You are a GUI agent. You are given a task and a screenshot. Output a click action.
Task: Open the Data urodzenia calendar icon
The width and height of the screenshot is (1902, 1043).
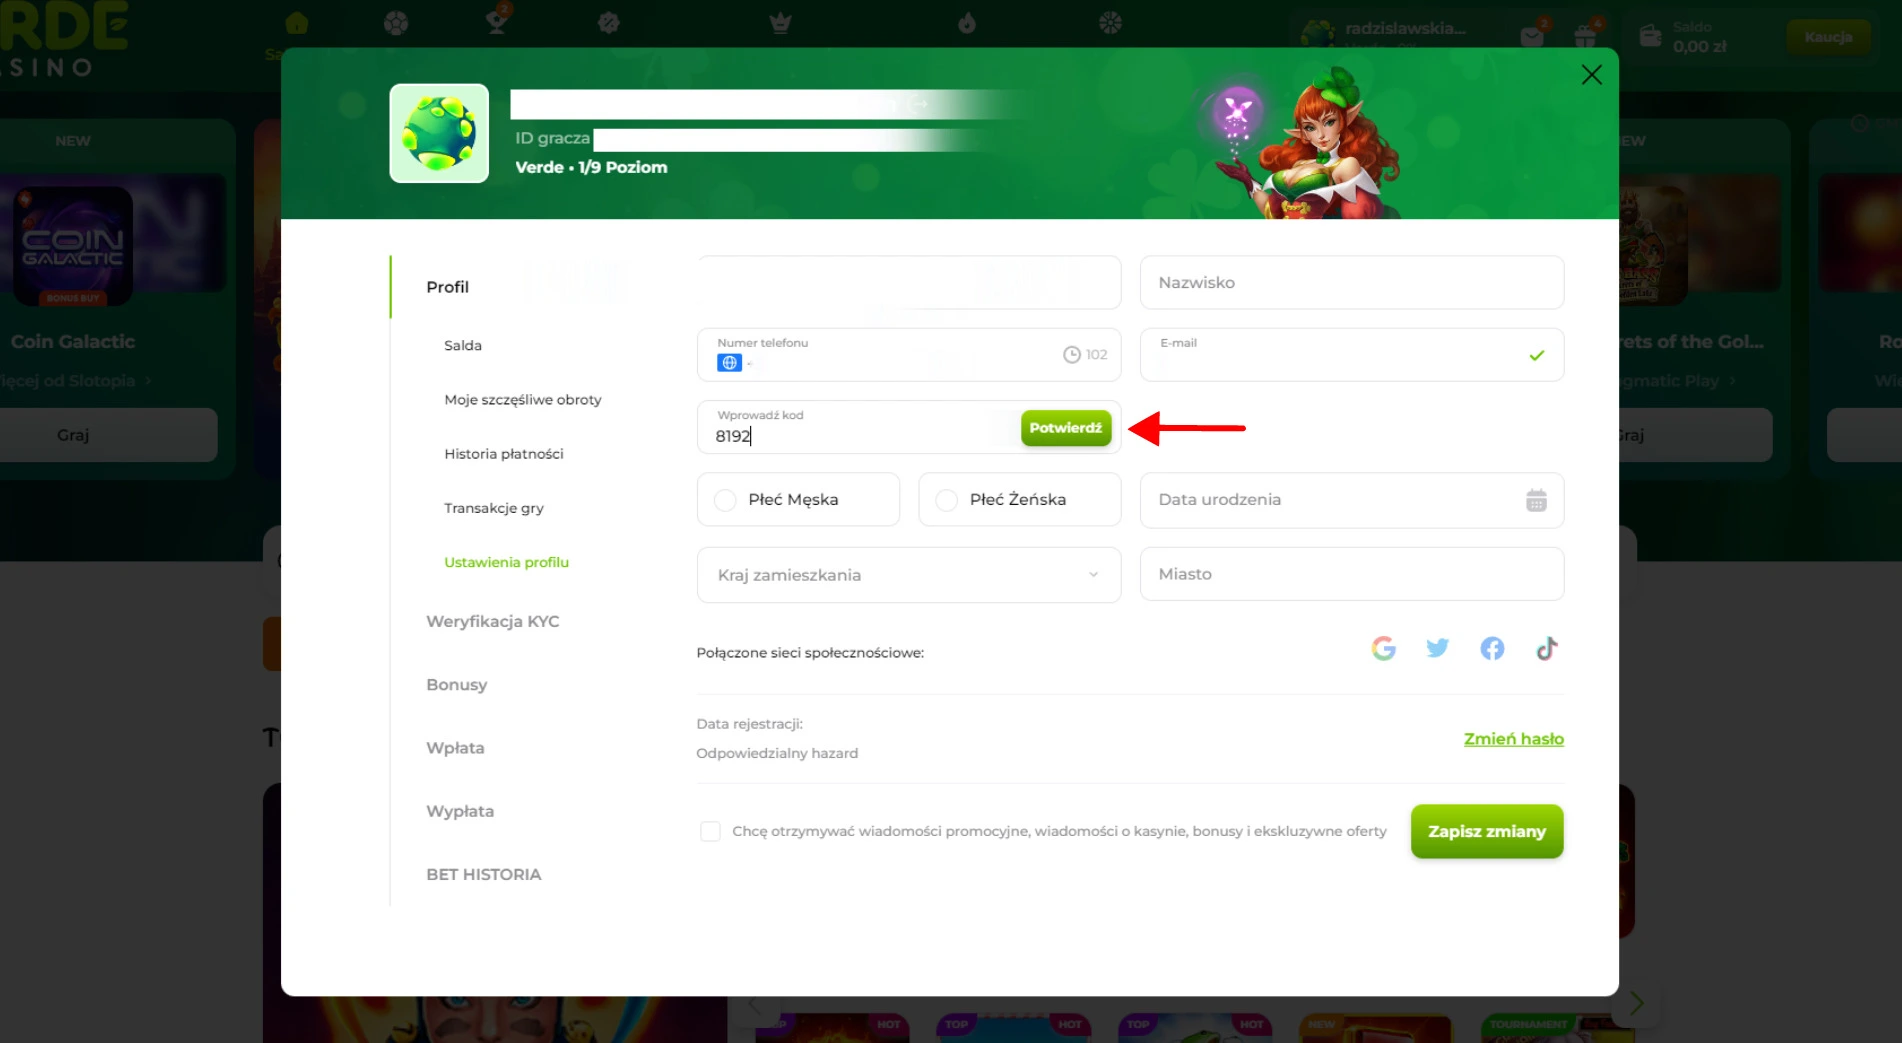pos(1536,500)
